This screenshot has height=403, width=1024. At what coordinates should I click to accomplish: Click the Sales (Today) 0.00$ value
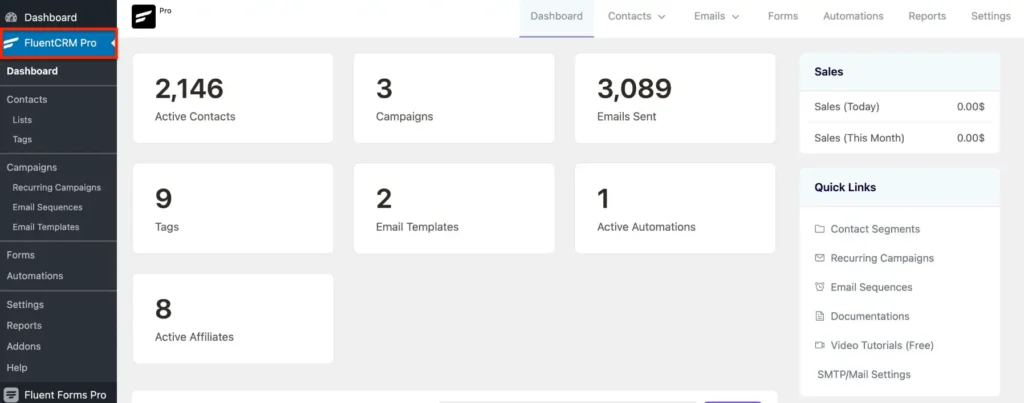point(970,106)
